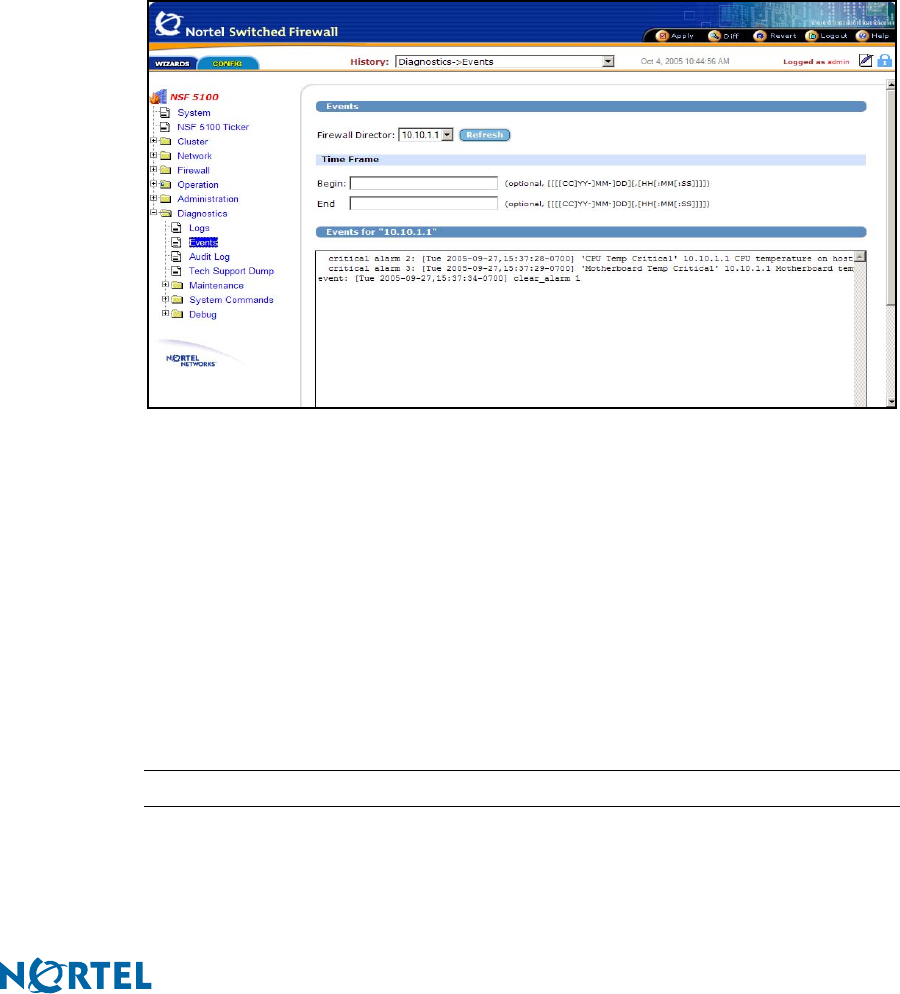Click the Debug folder icon
Screen dimensions: 900x994
pyautogui.click(x=177, y=314)
